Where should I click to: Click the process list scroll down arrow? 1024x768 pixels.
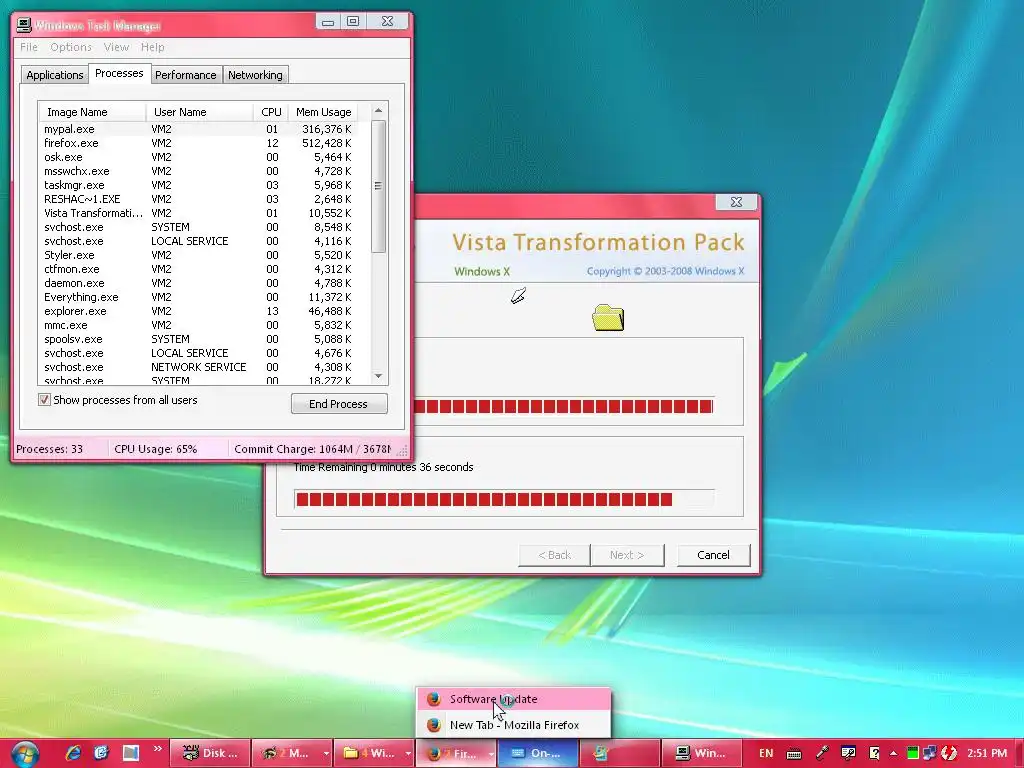[378, 376]
